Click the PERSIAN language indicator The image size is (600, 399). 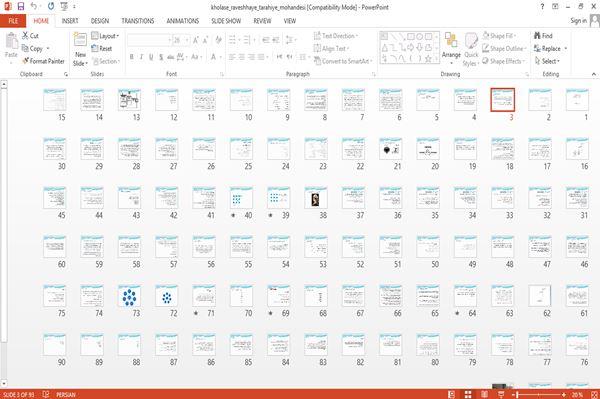[66, 394]
